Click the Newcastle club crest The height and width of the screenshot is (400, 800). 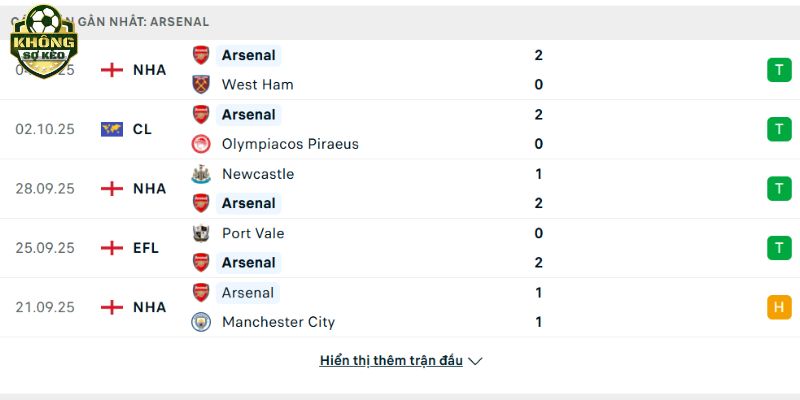(x=201, y=174)
